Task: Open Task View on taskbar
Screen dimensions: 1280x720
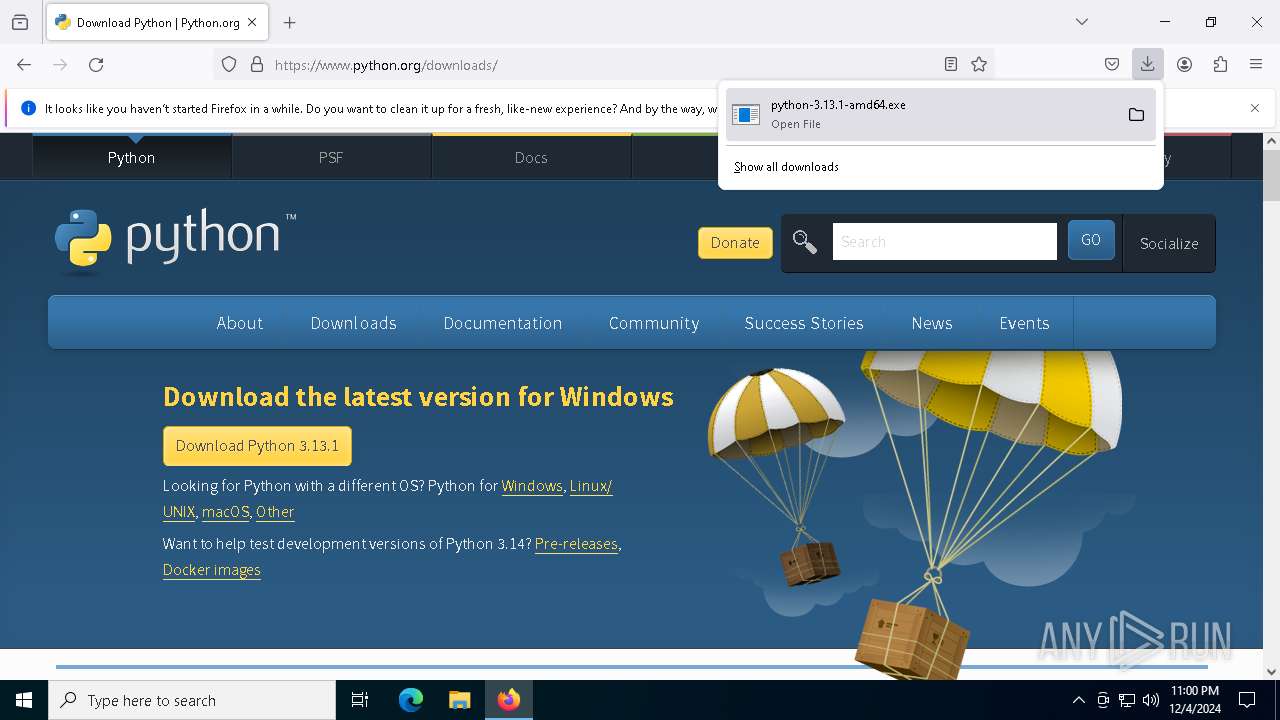Action: (360, 700)
